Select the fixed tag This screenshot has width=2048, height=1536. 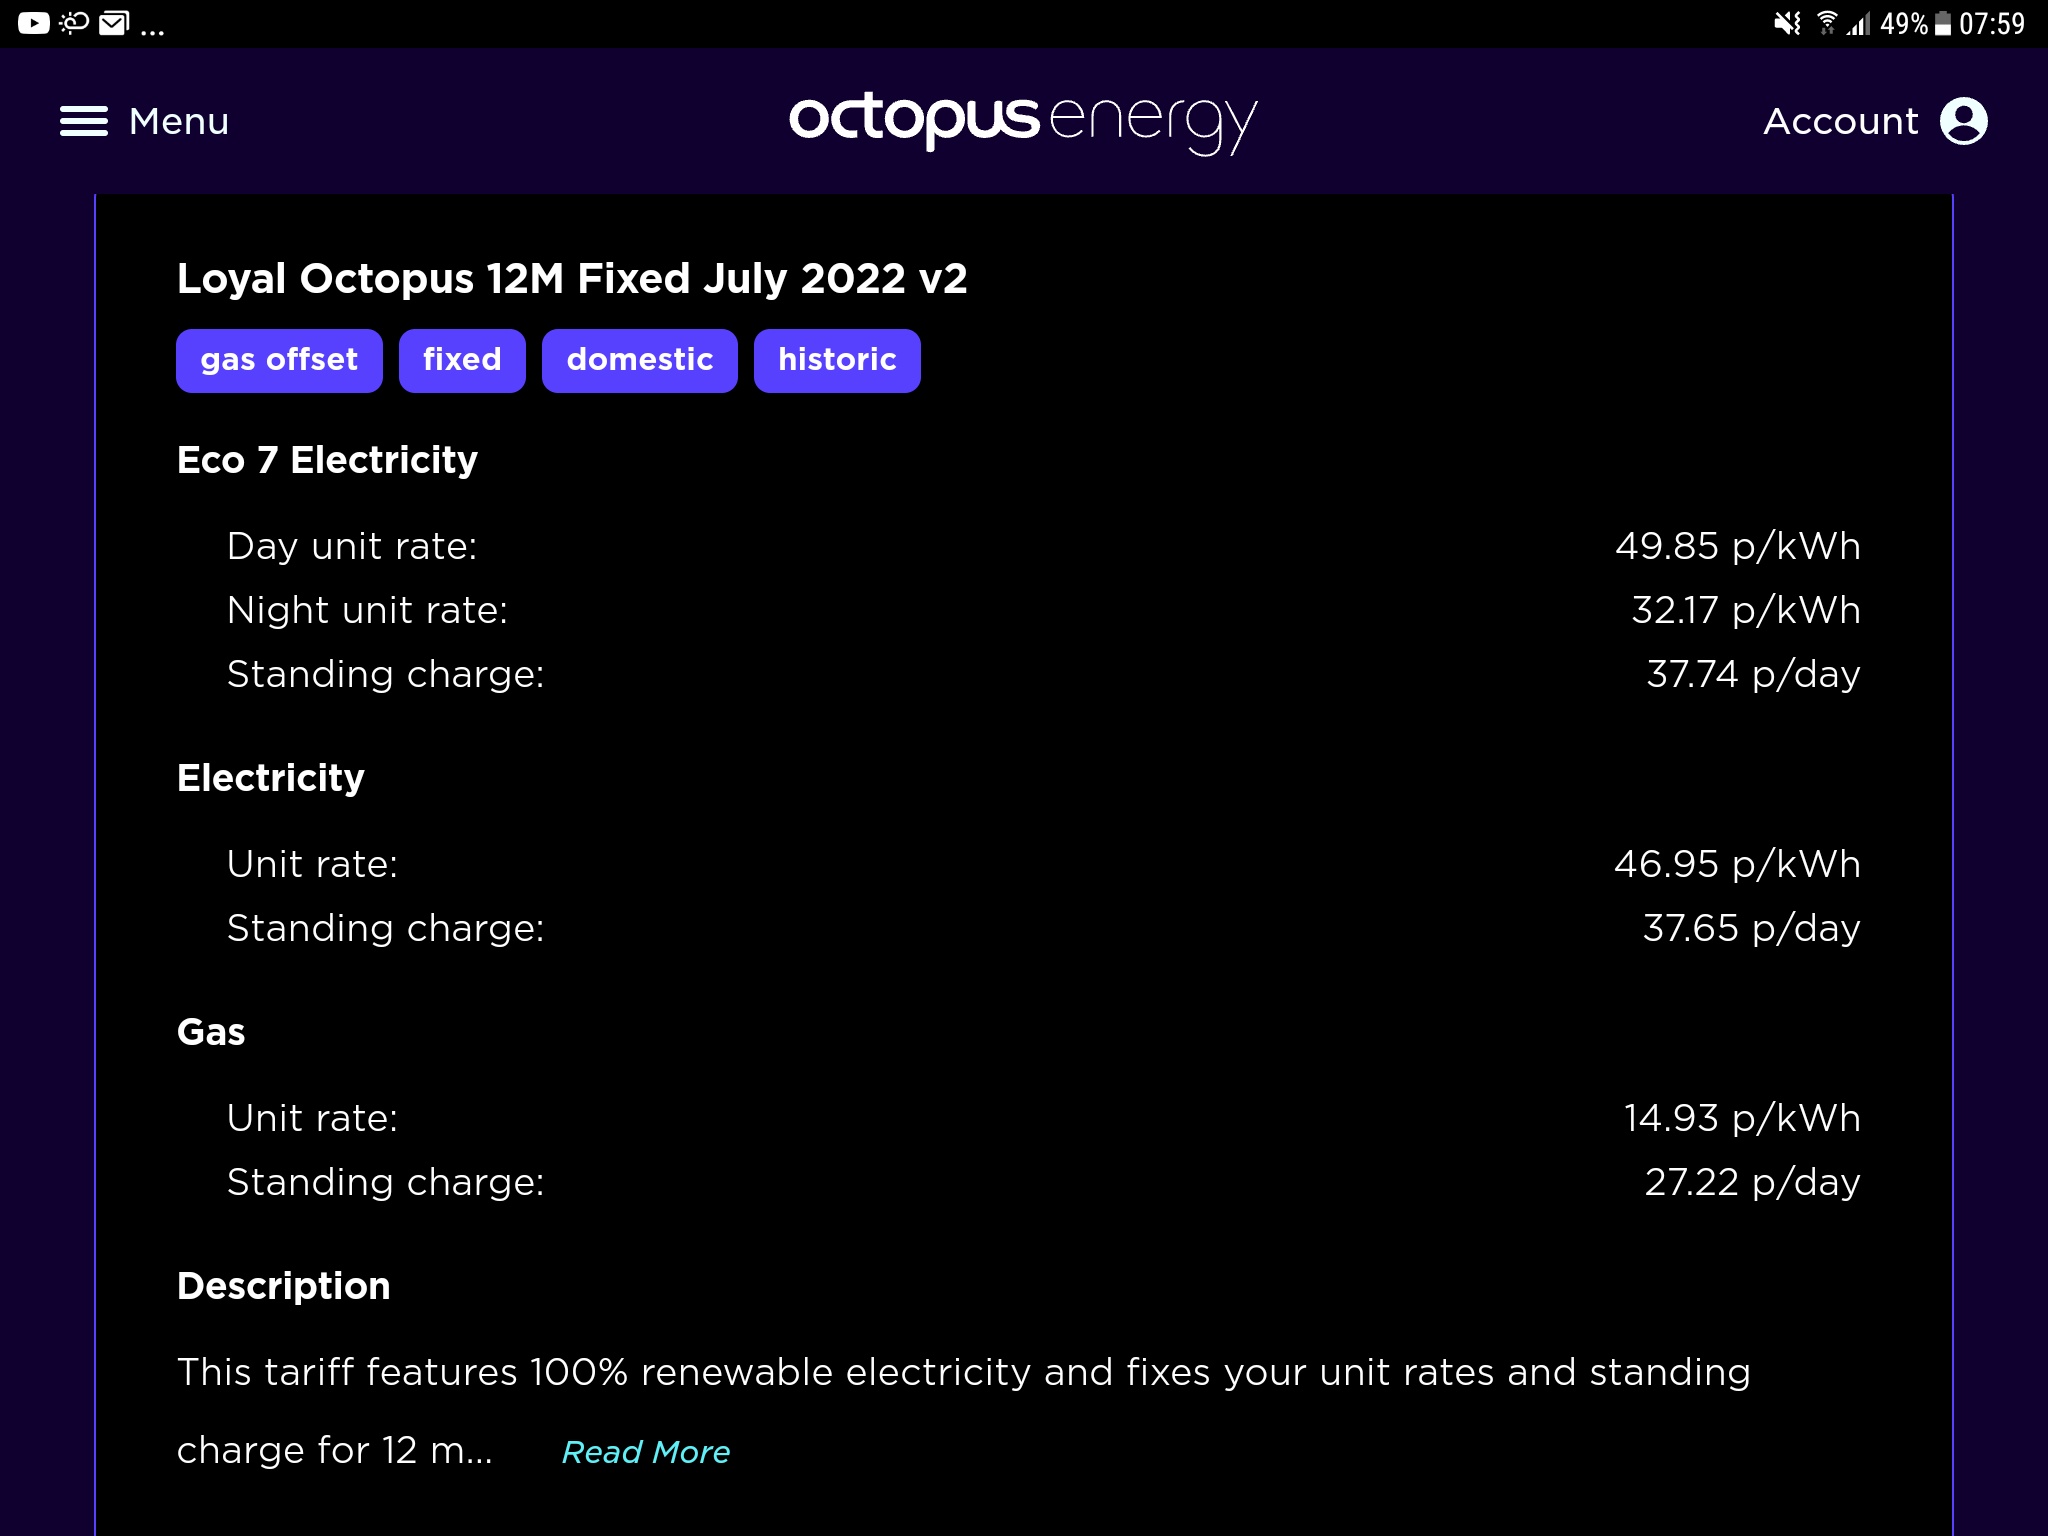pyautogui.click(x=462, y=360)
